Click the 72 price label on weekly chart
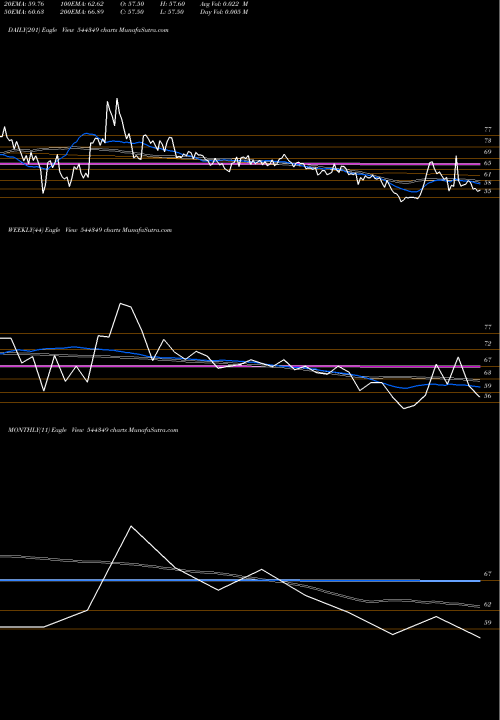This screenshot has height=720, width=500. (488, 343)
